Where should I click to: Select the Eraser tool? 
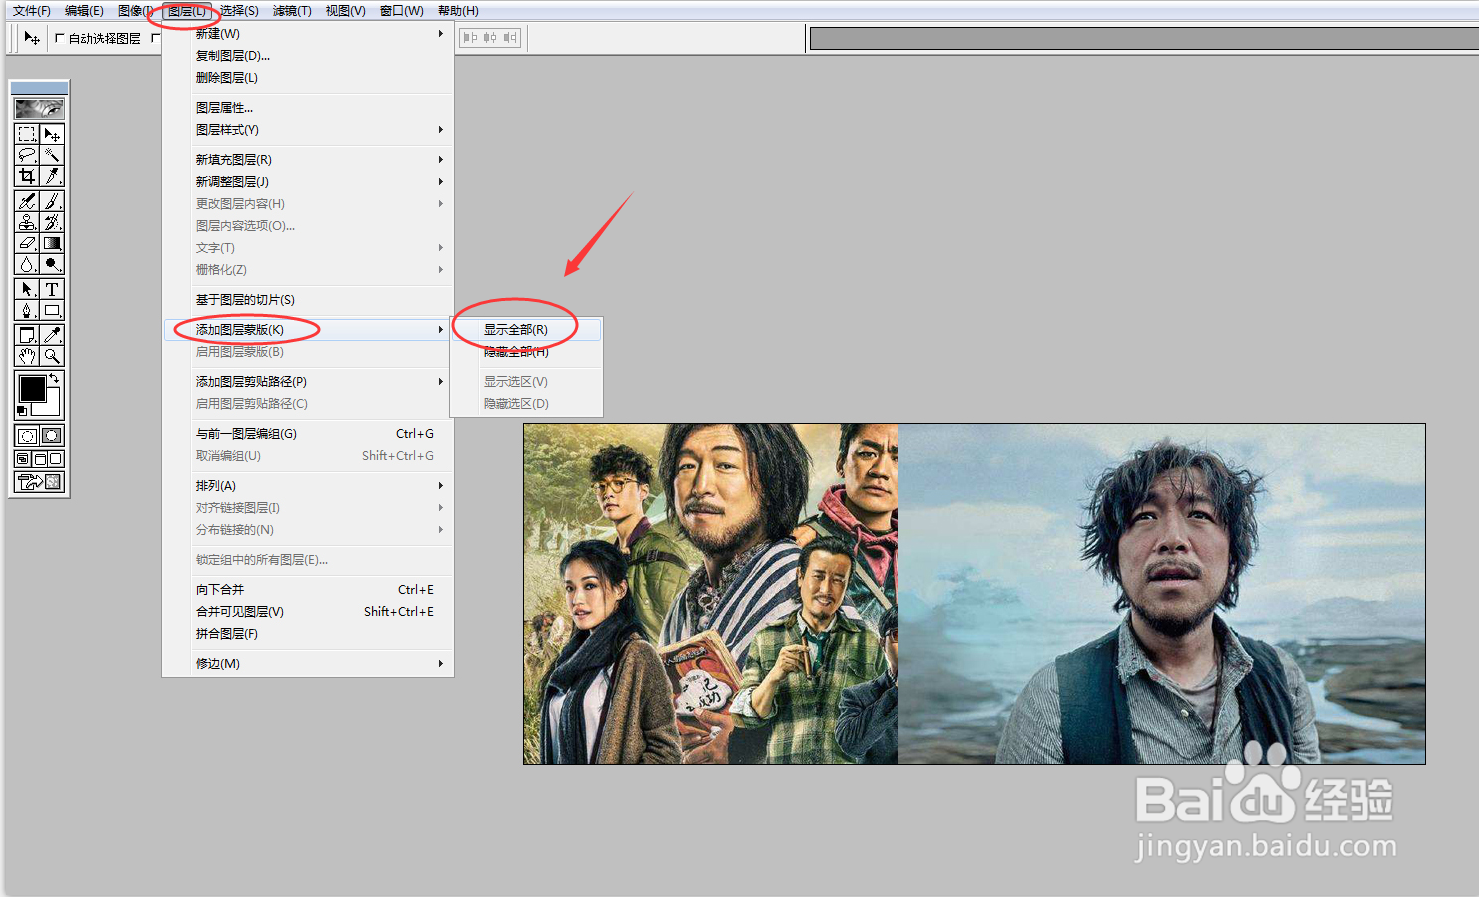[27, 243]
